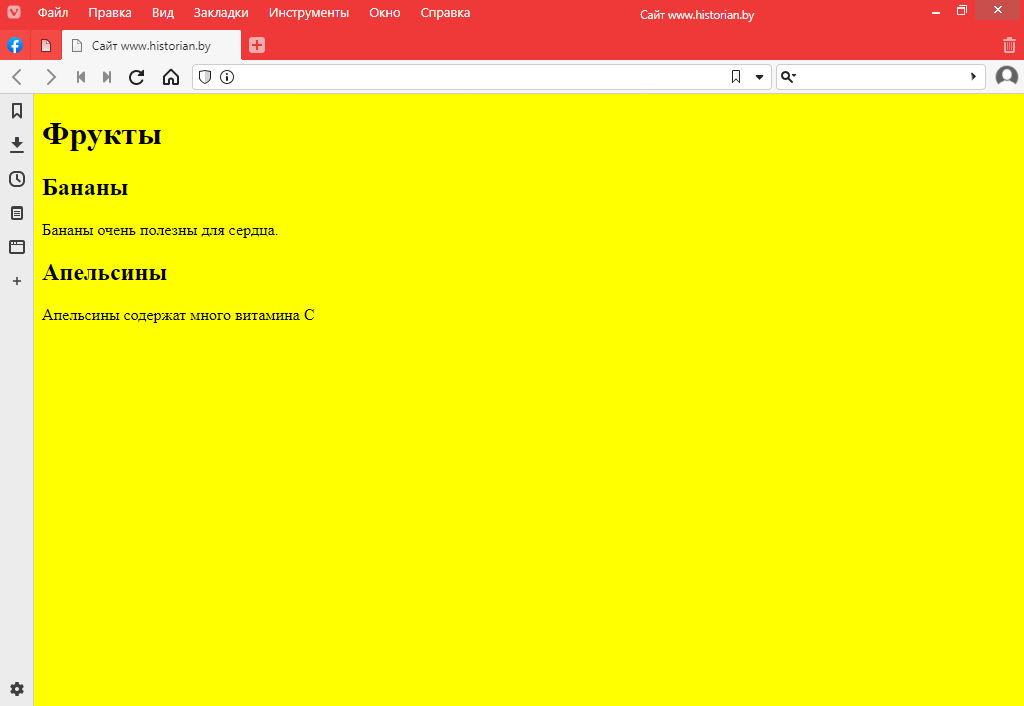This screenshot has width=1024, height=706.
Task: Reload the current page
Action: point(137,77)
